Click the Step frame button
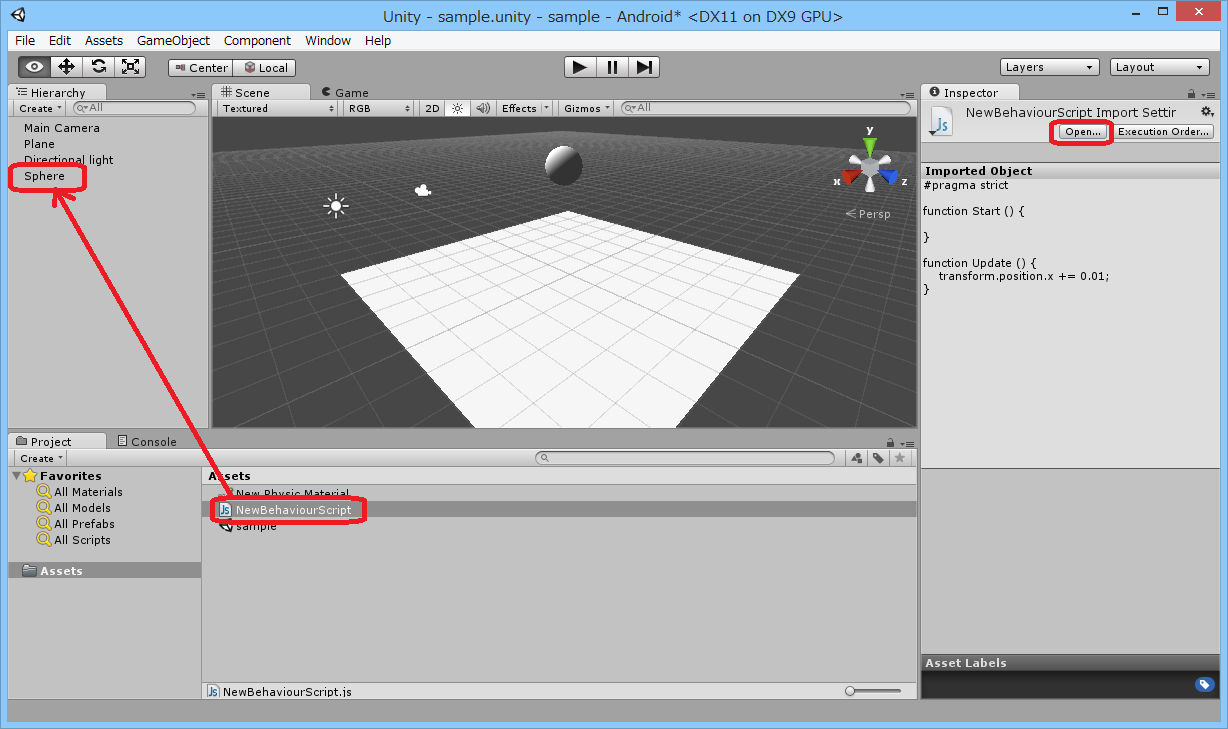 click(644, 67)
